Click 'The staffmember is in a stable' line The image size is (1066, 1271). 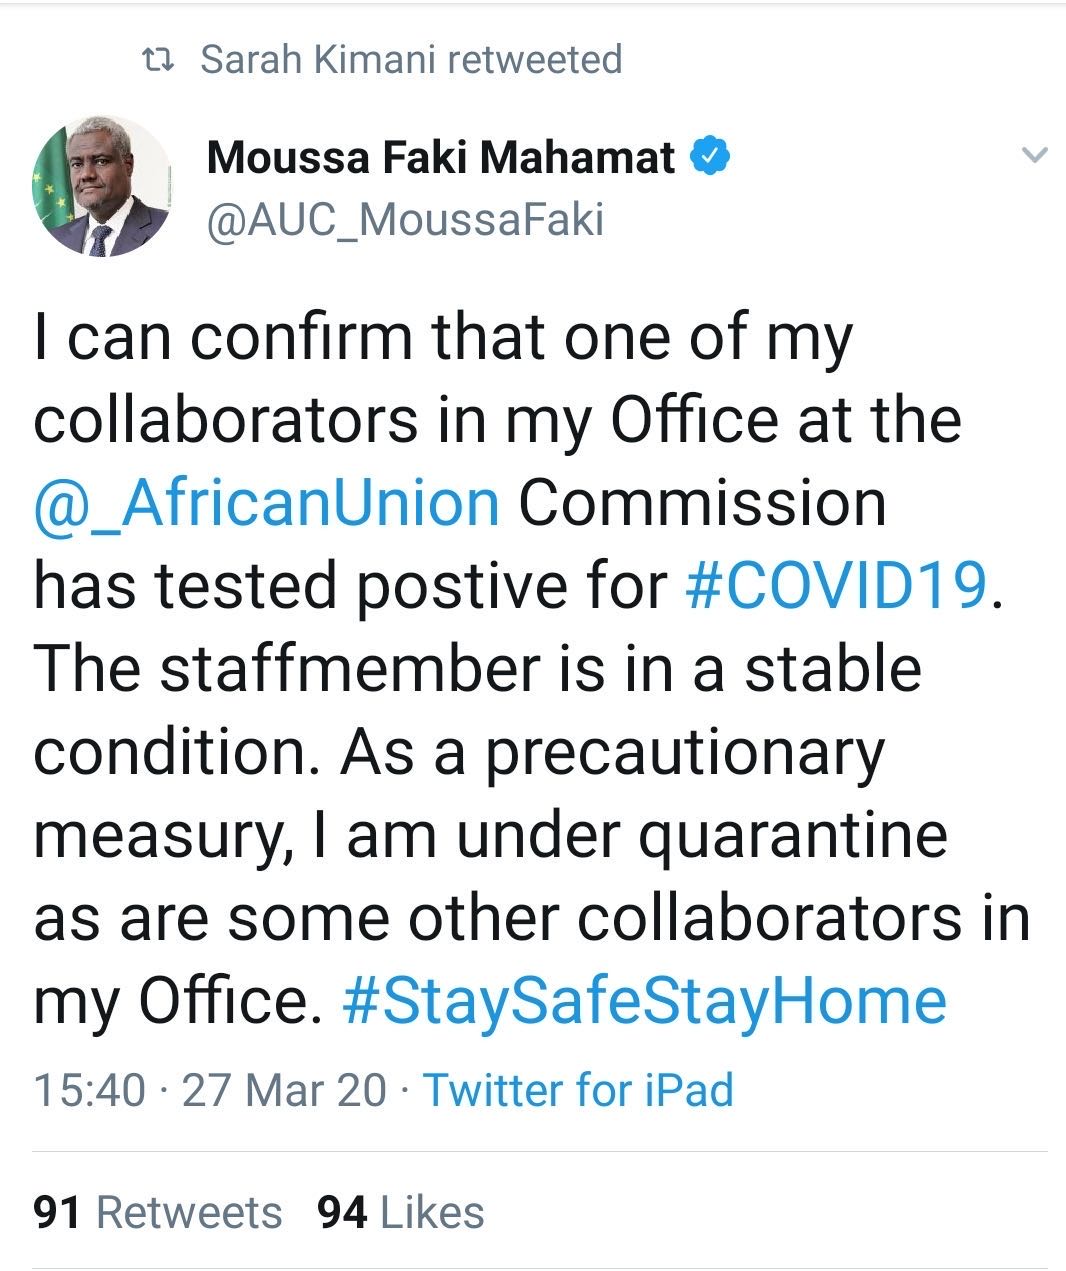(x=478, y=668)
